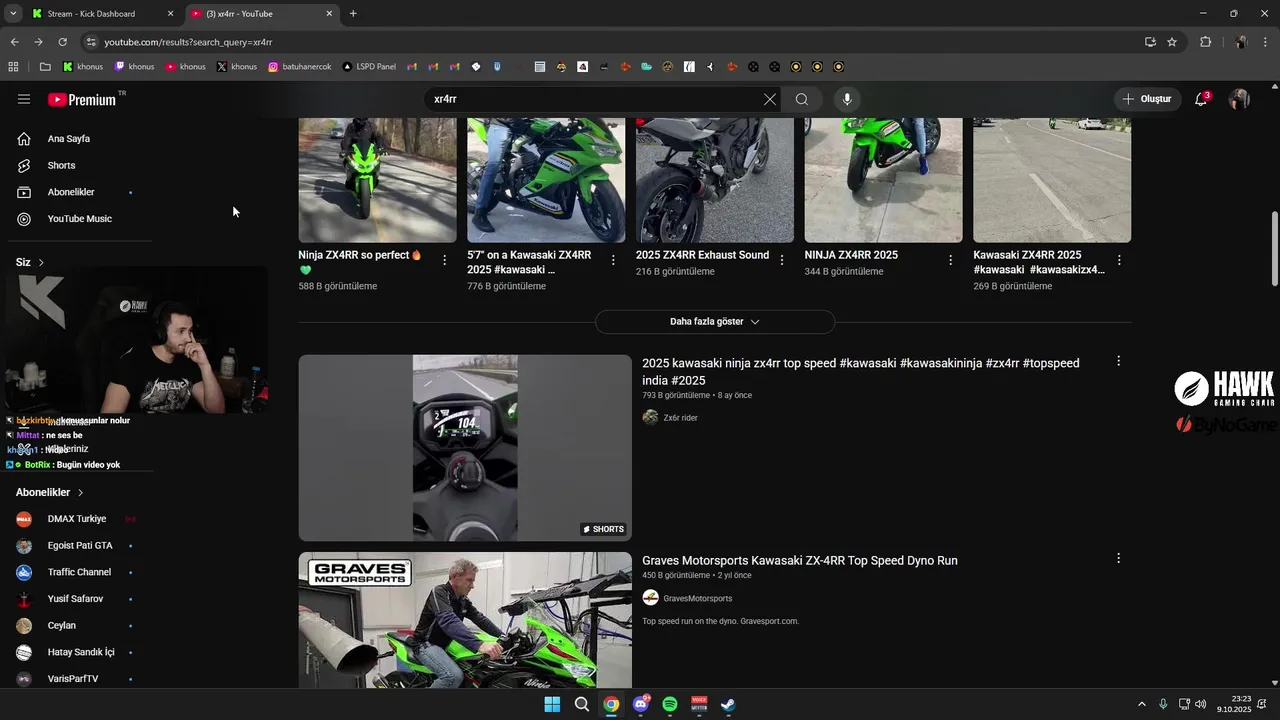Screen dimensions: 1280x720
Task: Open the Twitch khonus bookmark
Action: point(134,67)
